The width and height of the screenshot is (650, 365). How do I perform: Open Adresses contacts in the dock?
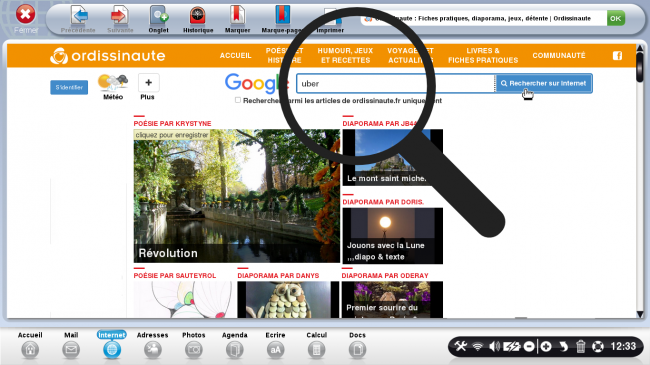[x=153, y=345]
